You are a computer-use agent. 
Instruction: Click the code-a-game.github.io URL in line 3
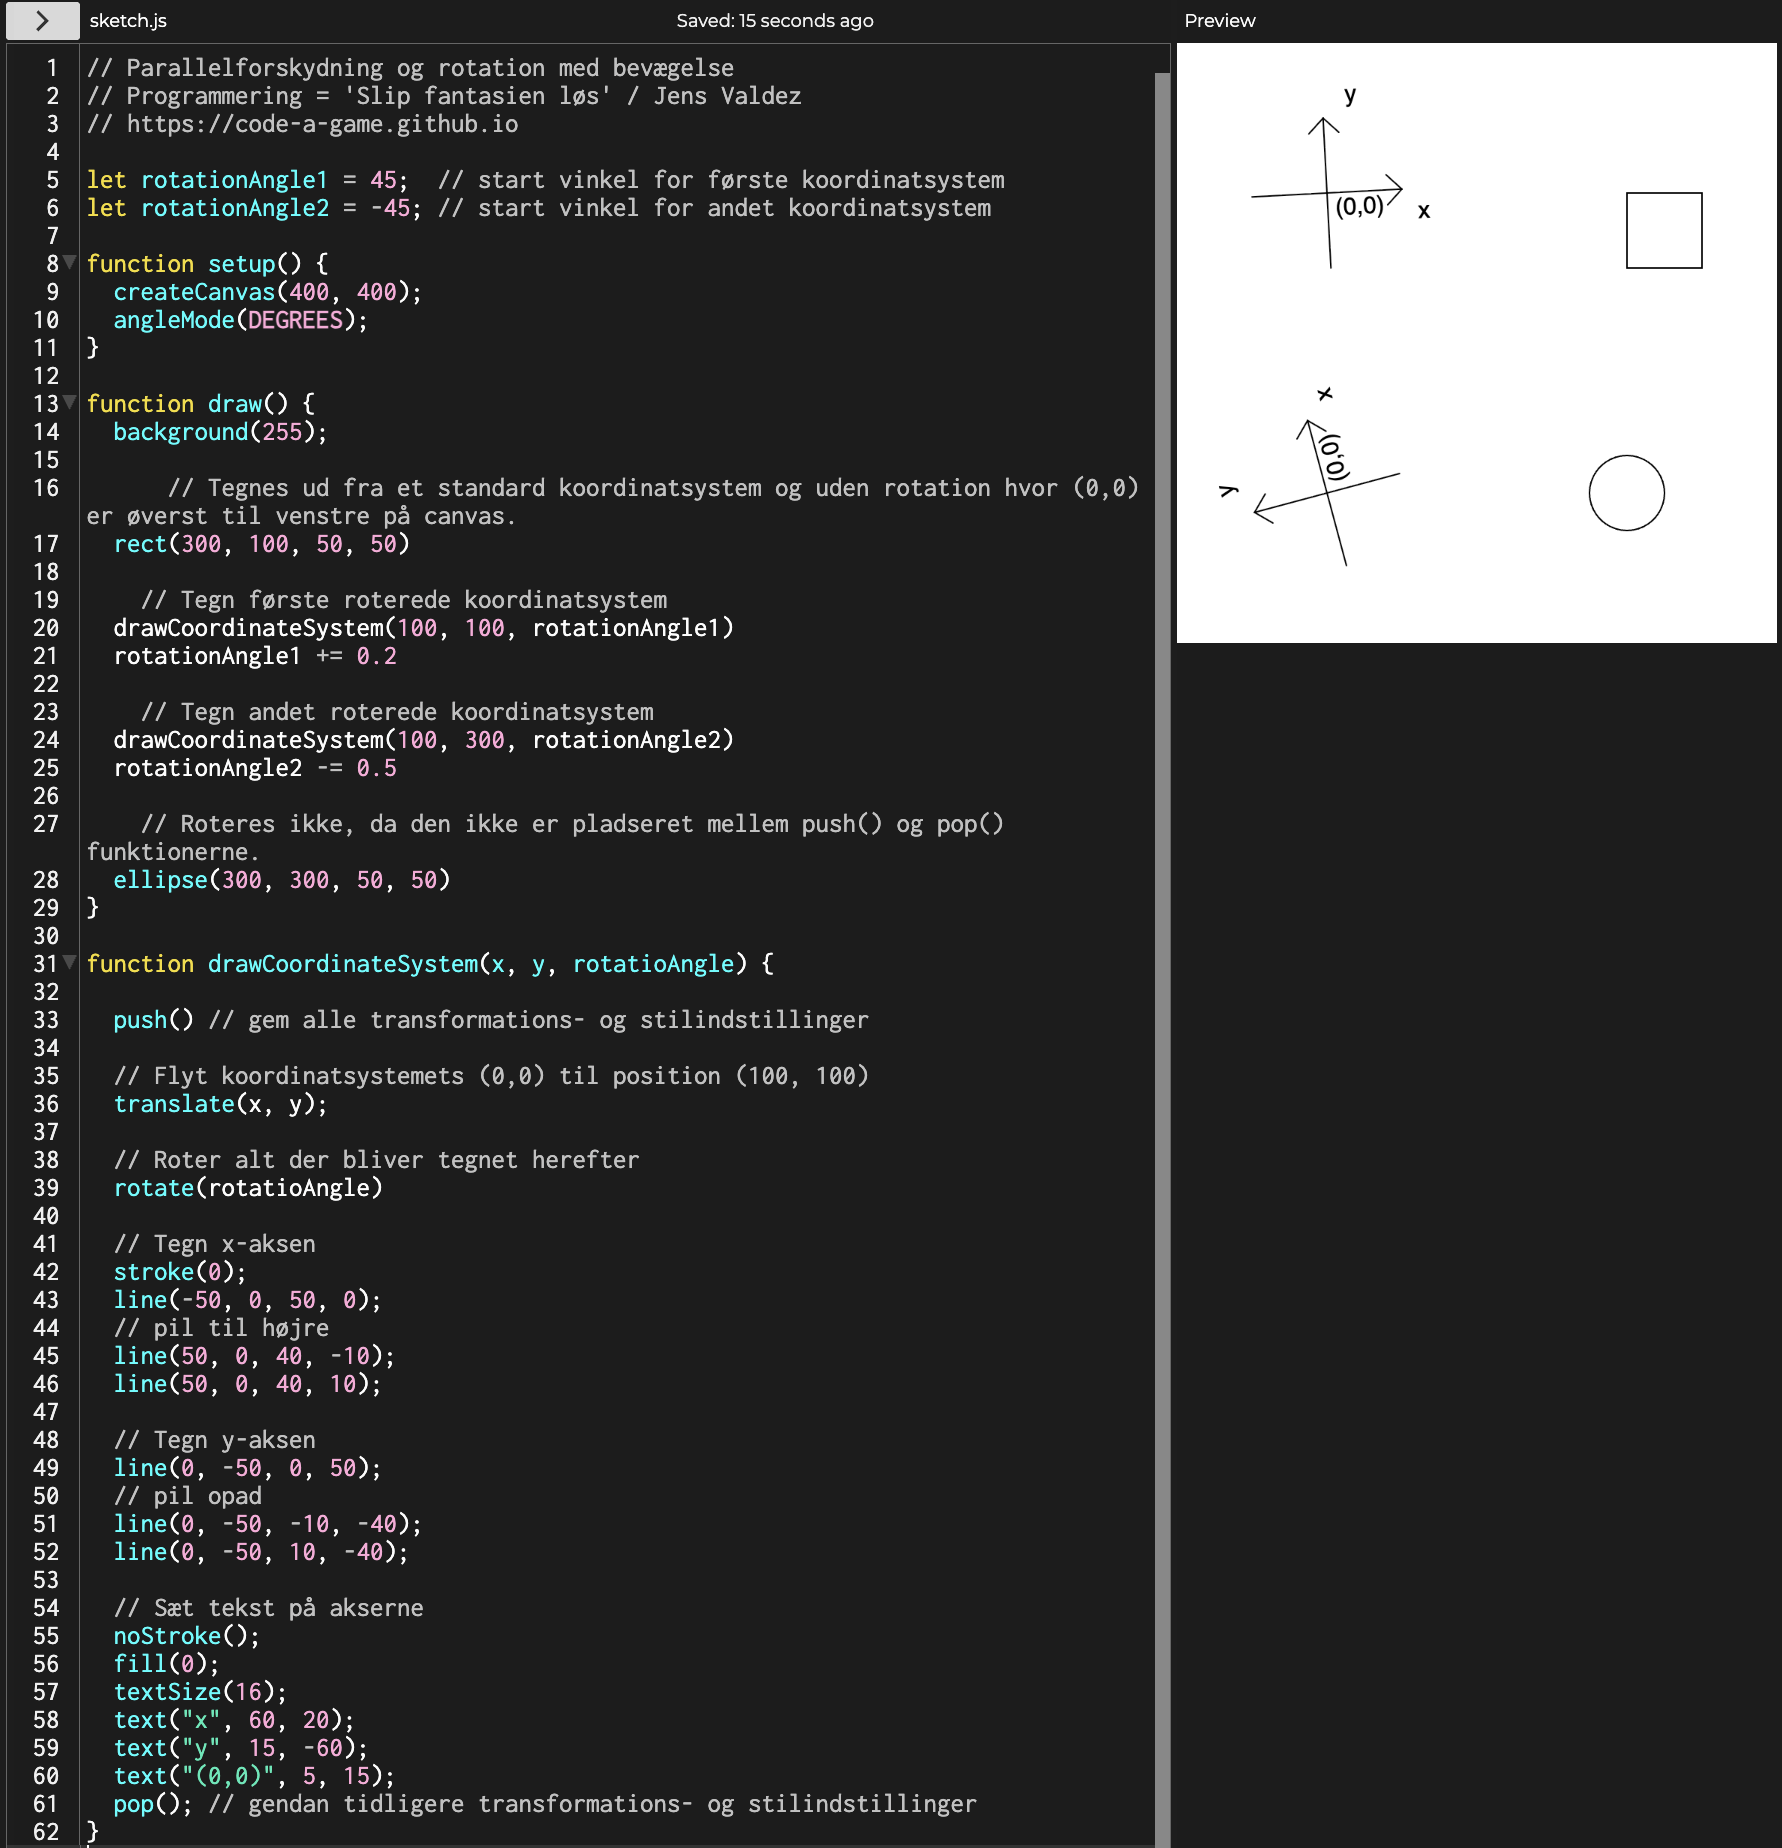[322, 124]
